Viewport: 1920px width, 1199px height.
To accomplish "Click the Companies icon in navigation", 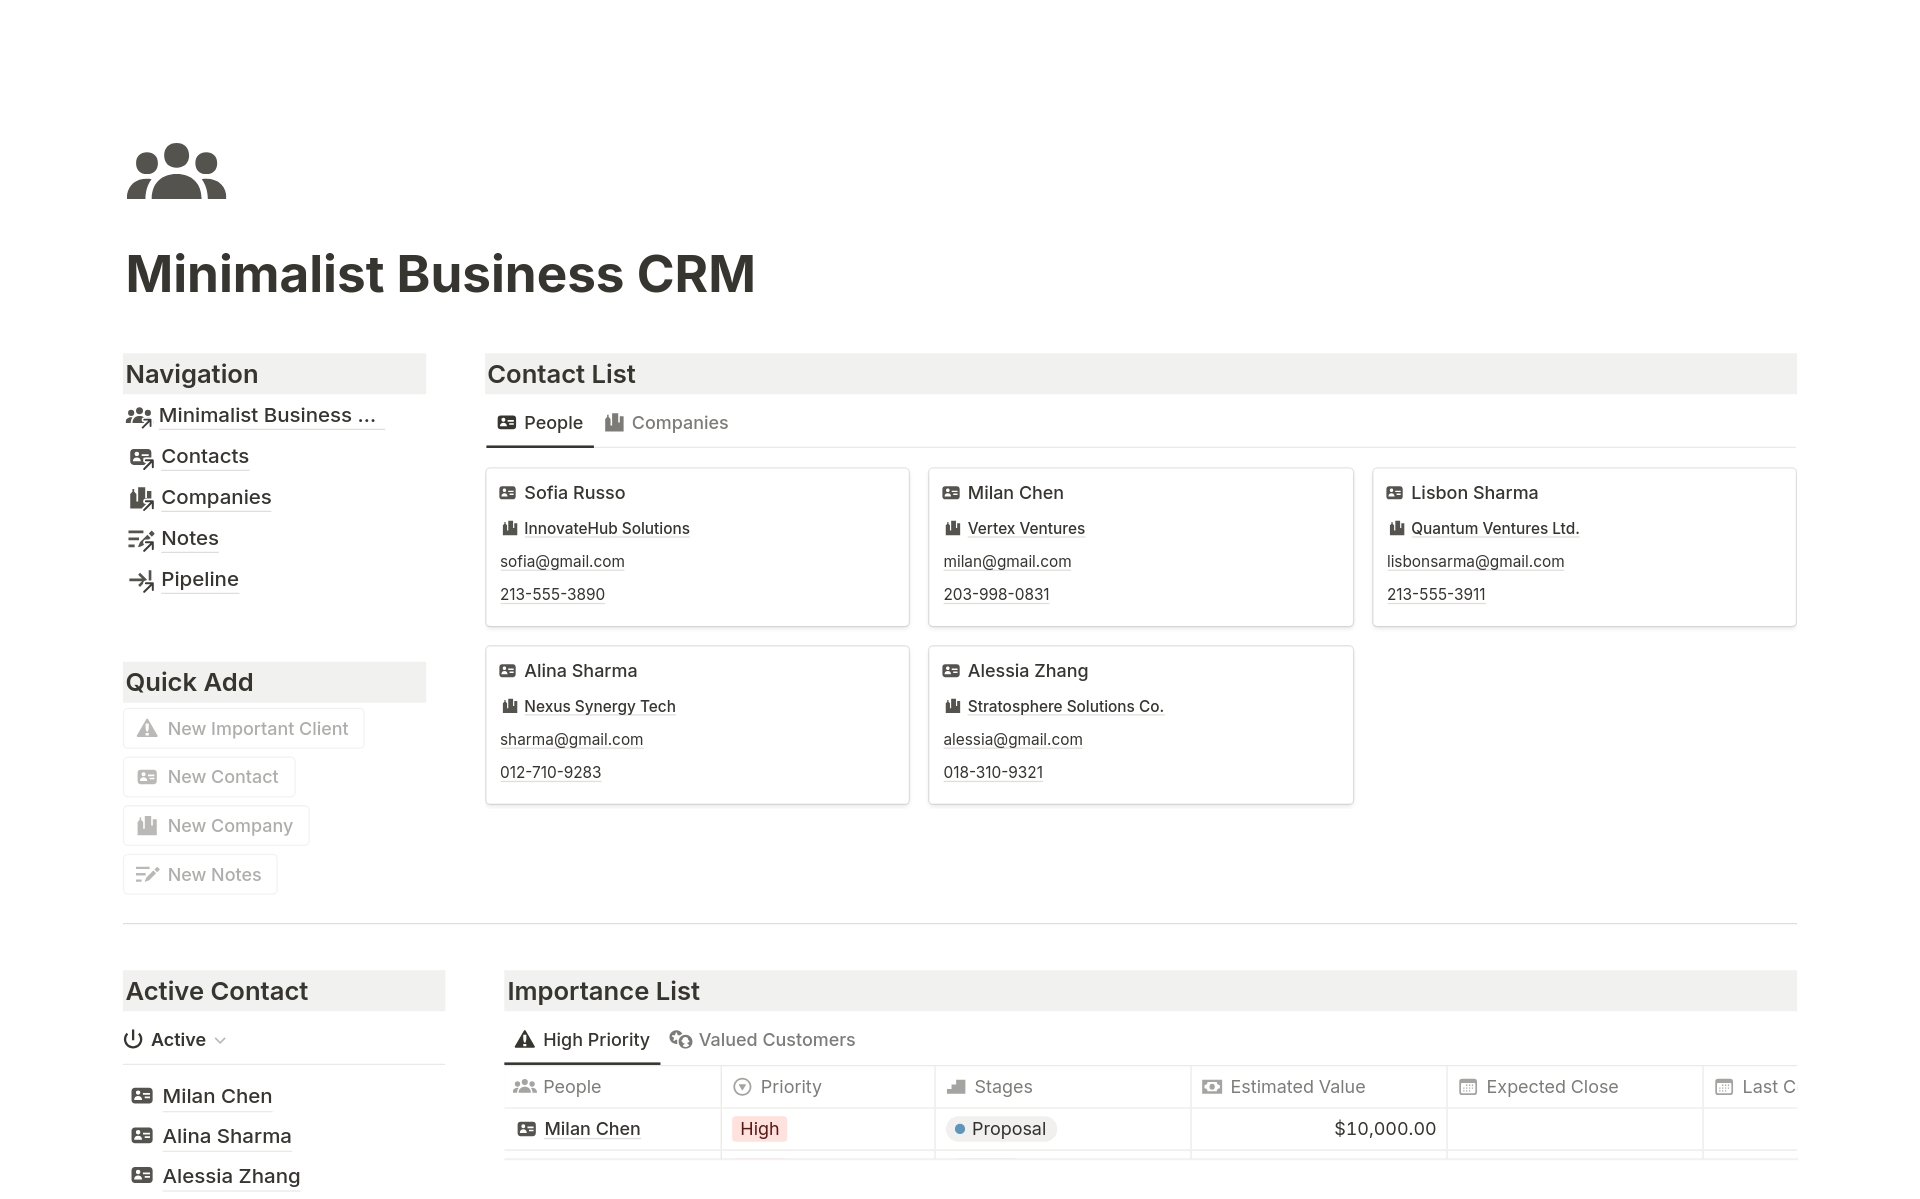I will point(140,496).
